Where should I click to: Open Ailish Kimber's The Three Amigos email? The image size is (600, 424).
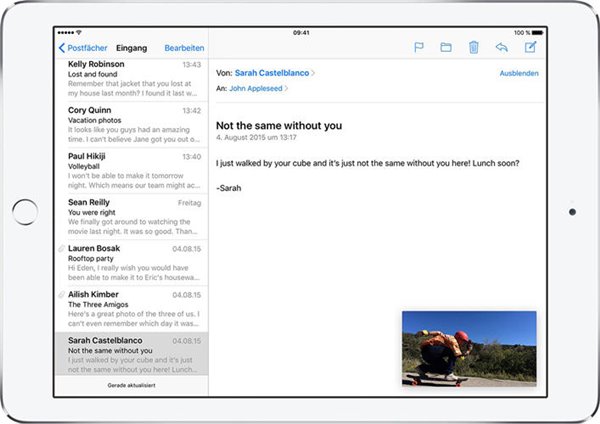point(134,306)
